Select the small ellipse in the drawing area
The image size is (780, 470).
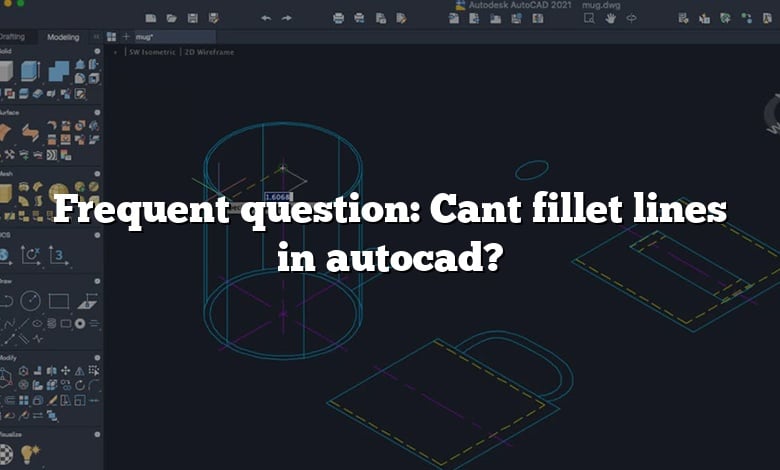tap(532, 170)
